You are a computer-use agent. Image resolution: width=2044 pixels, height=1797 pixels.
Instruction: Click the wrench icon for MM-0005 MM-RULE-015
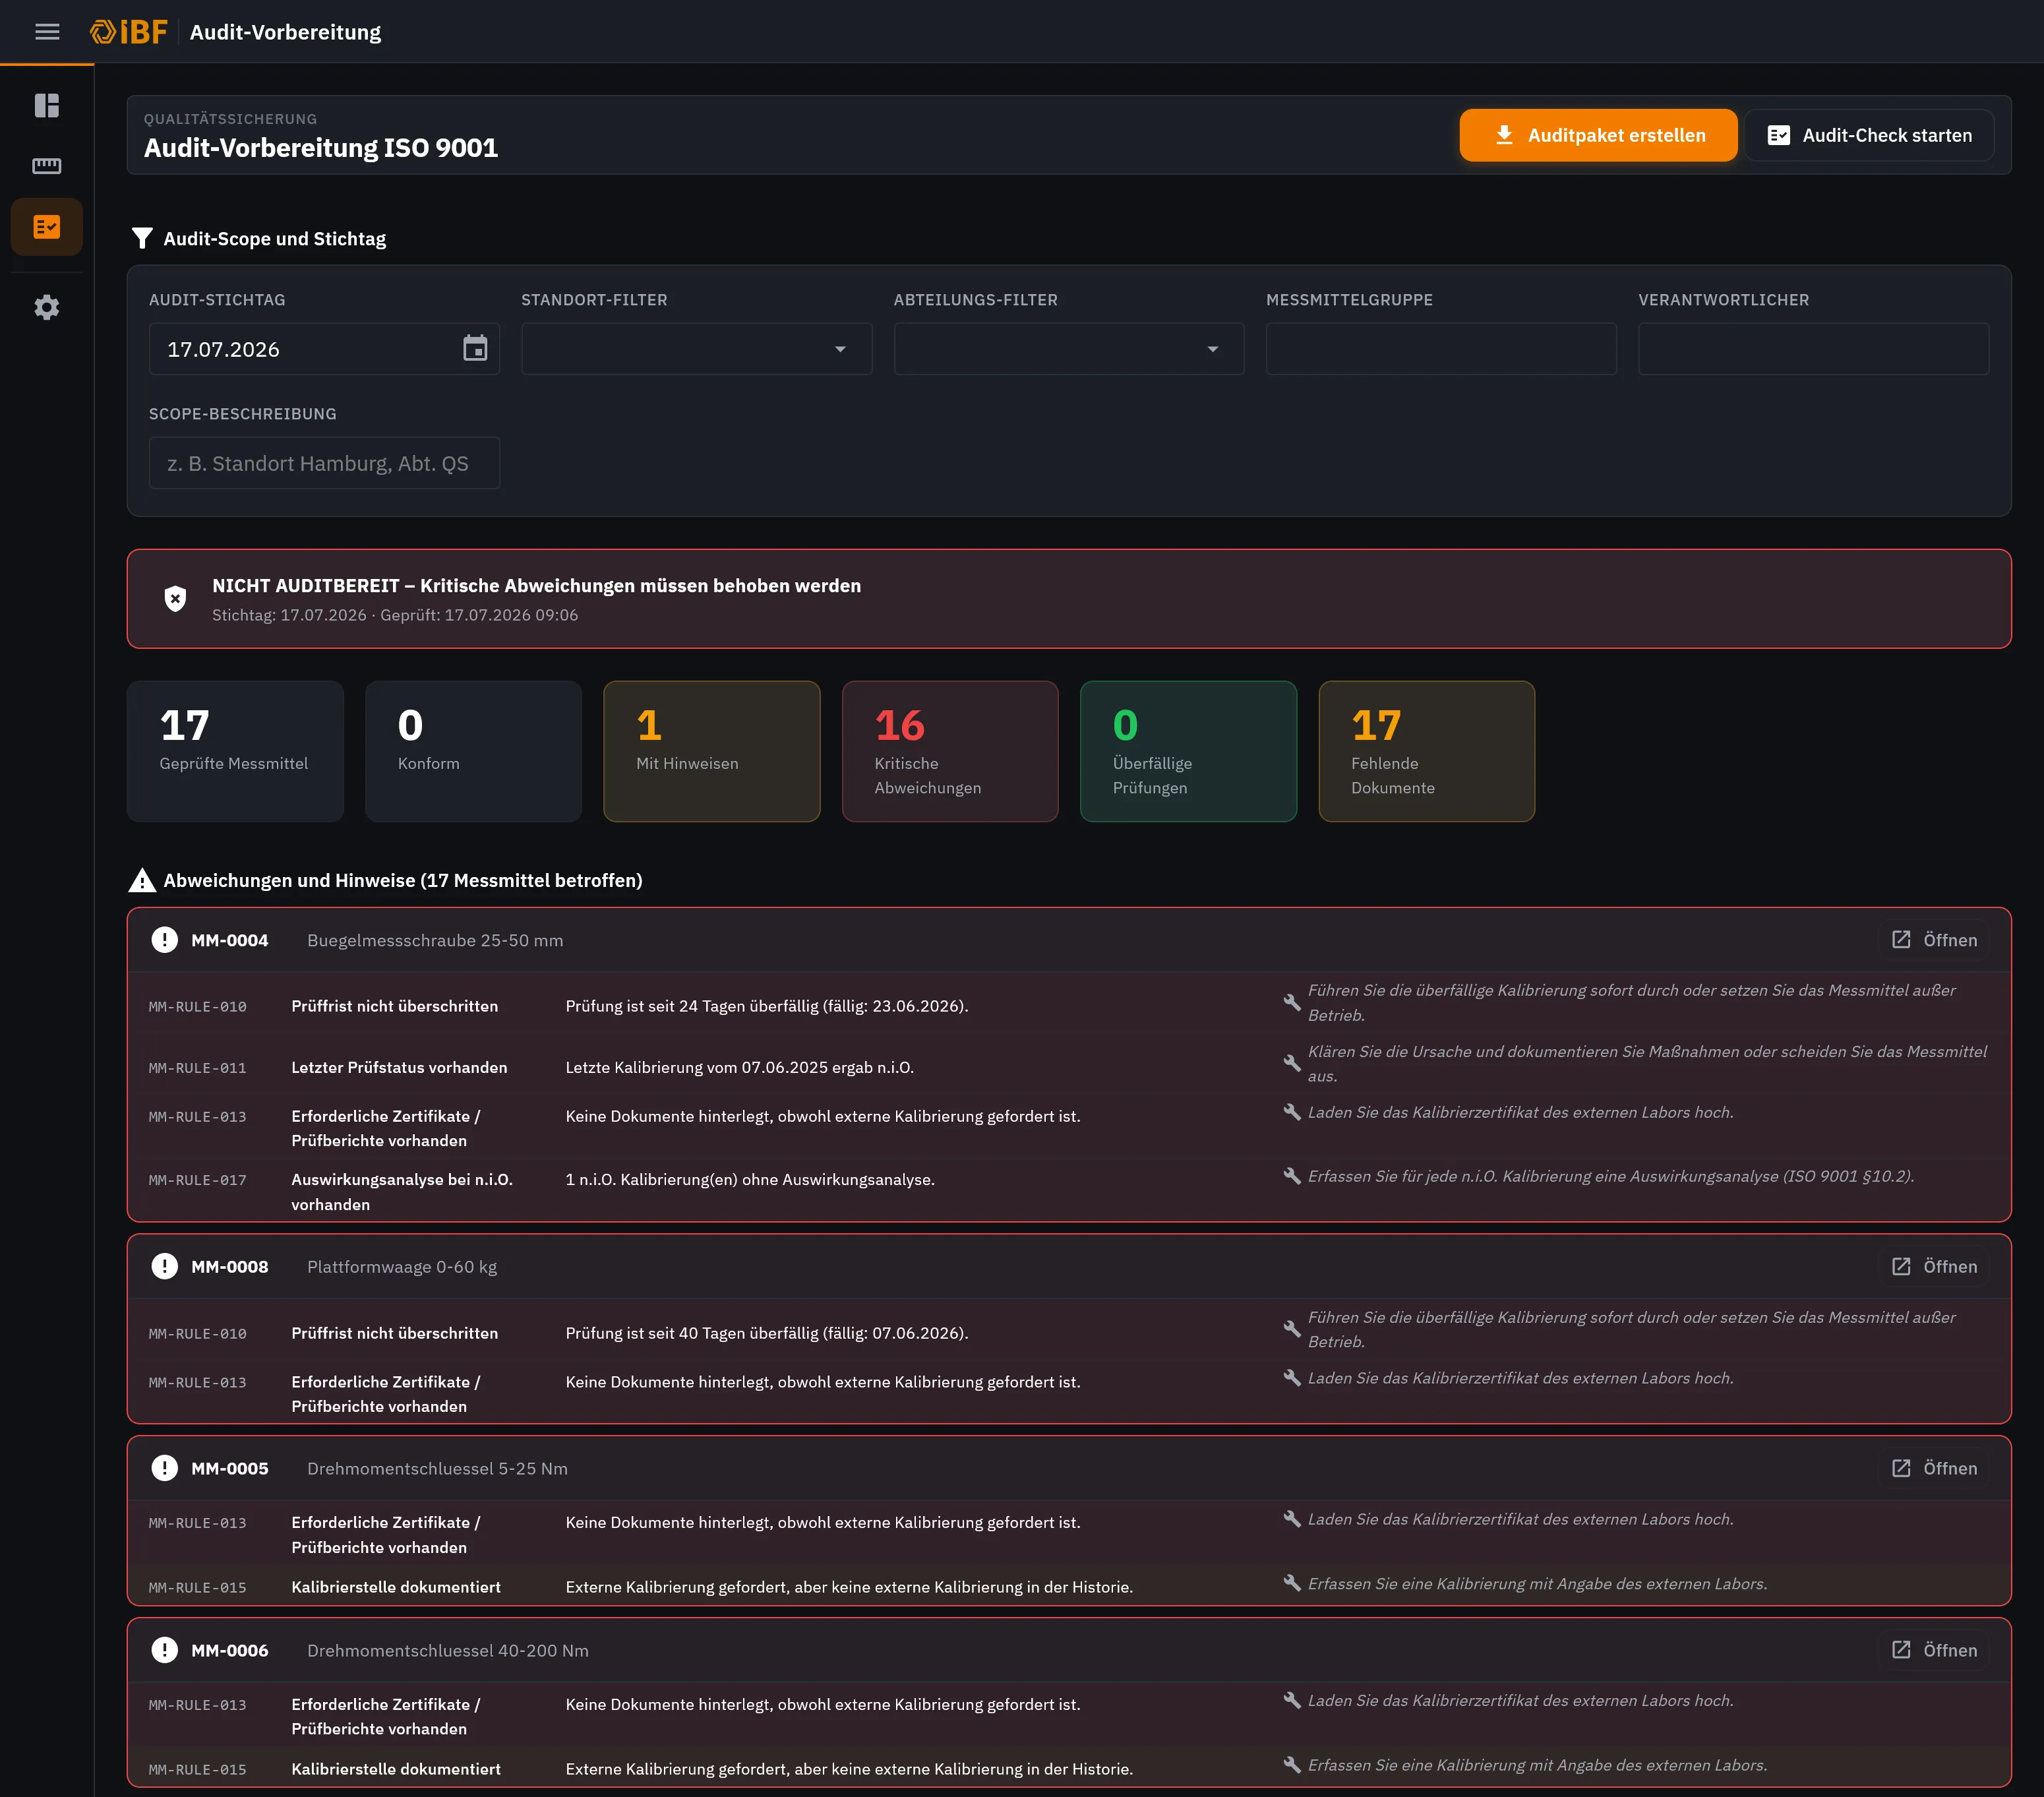(x=1292, y=1583)
